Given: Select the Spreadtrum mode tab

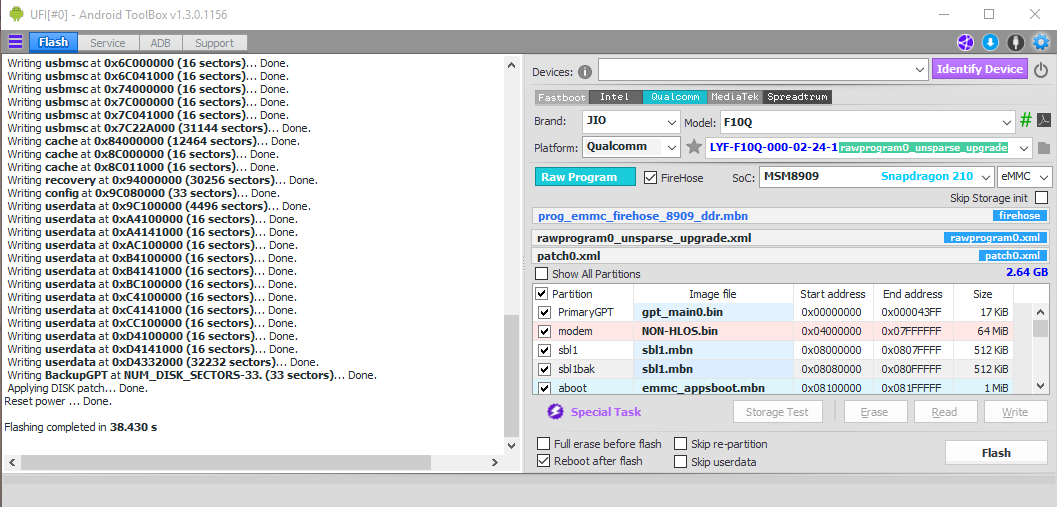Looking at the screenshot, I should point(797,97).
